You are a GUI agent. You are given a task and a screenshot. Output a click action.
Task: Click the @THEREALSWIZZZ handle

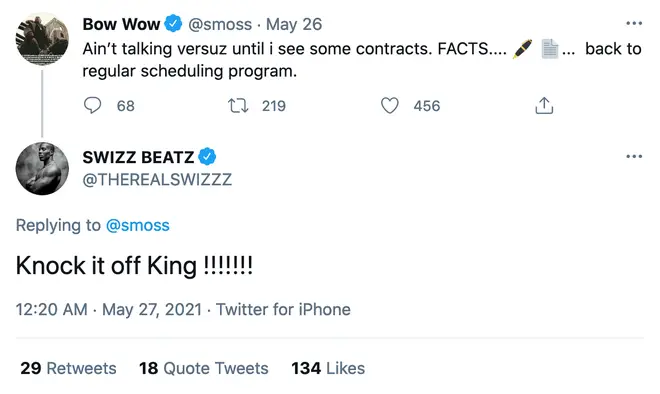point(157,180)
